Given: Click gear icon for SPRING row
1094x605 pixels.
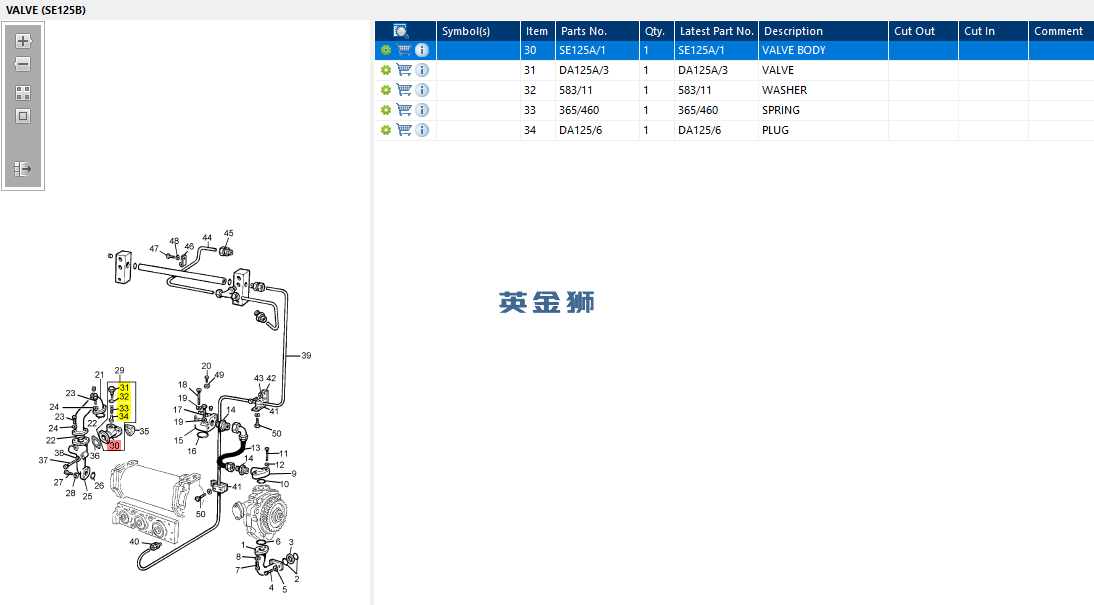Looking at the screenshot, I should 386,110.
